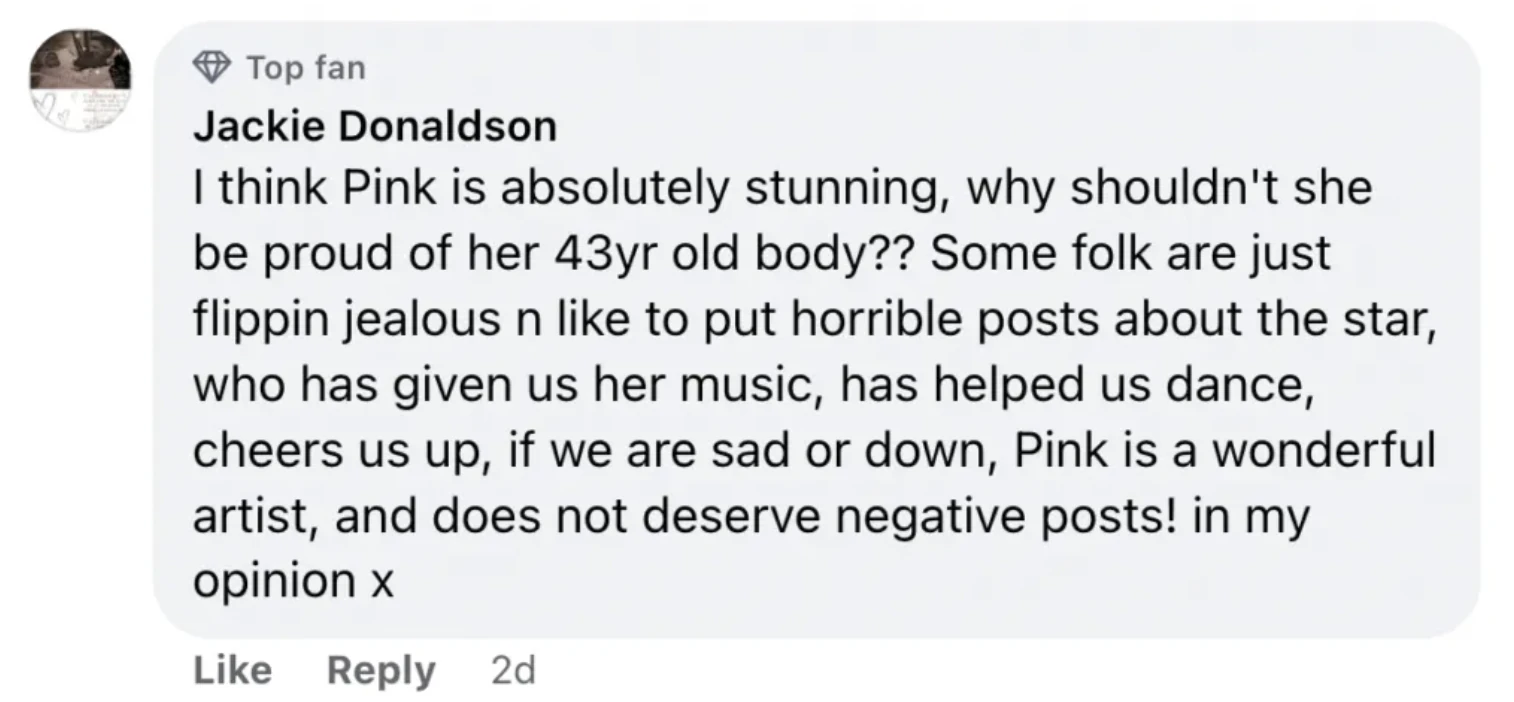This screenshot has width=1514, height=702.
Task: Click the 2d comment timestamp
Action: tap(514, 670)
